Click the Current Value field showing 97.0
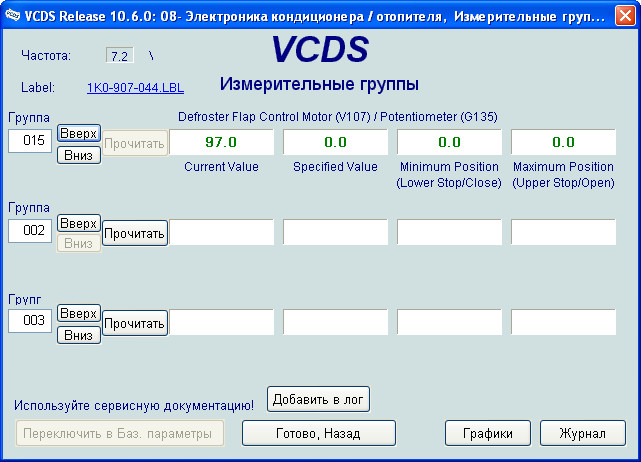The width and height of the screenshot is (641, 462). [221, 142]
